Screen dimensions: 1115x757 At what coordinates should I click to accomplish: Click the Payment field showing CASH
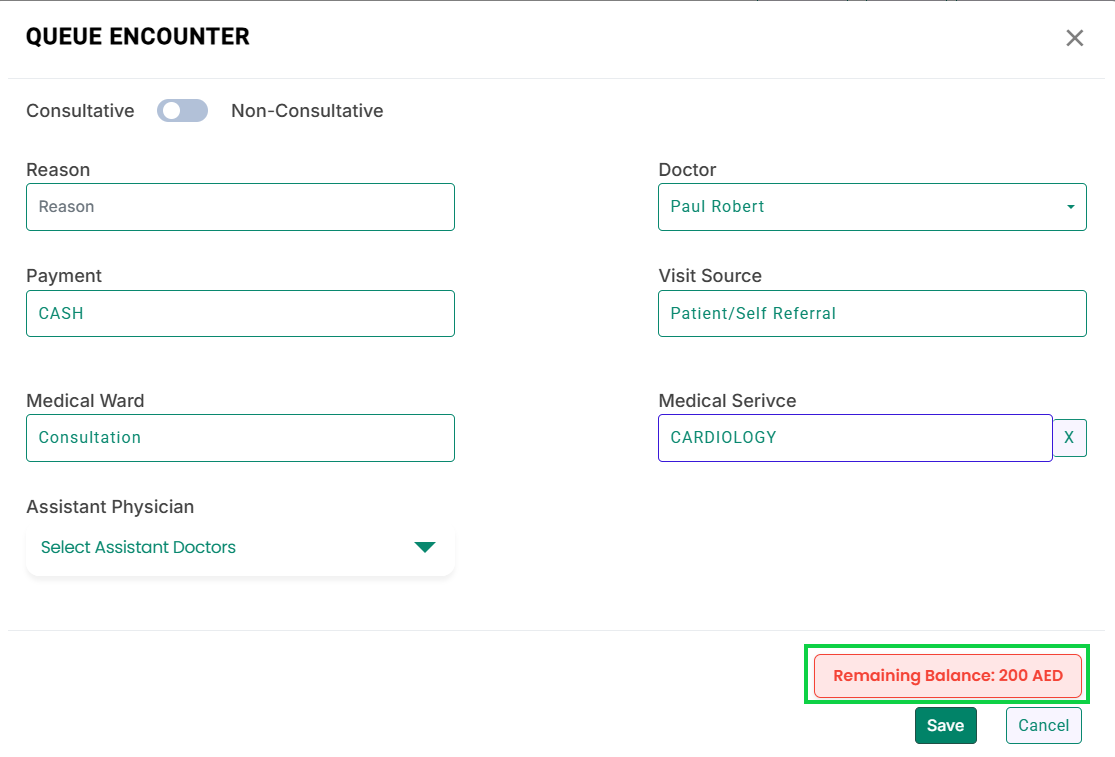pos(240,314)
